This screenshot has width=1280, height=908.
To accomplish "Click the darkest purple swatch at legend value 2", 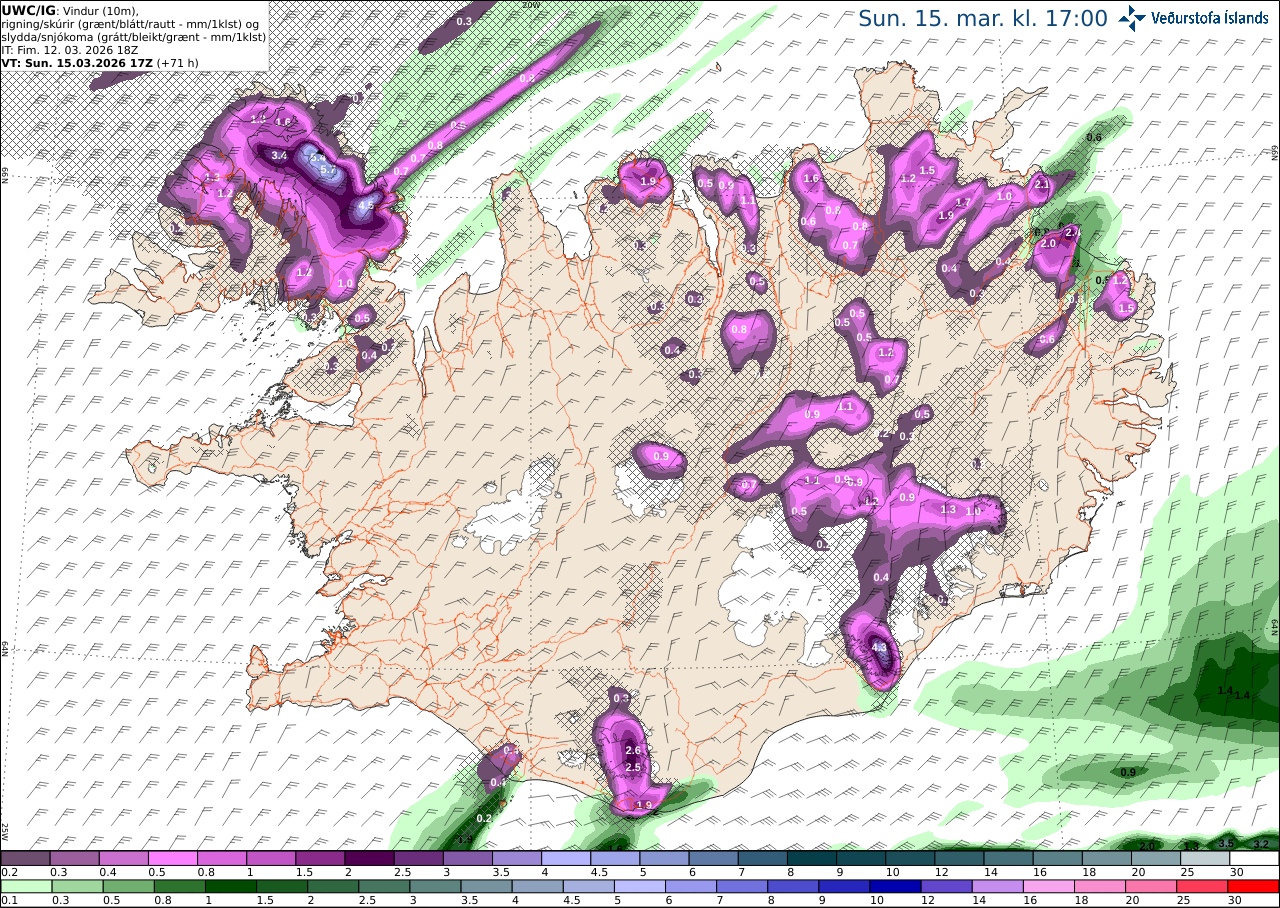I will [x=368, y=858].
